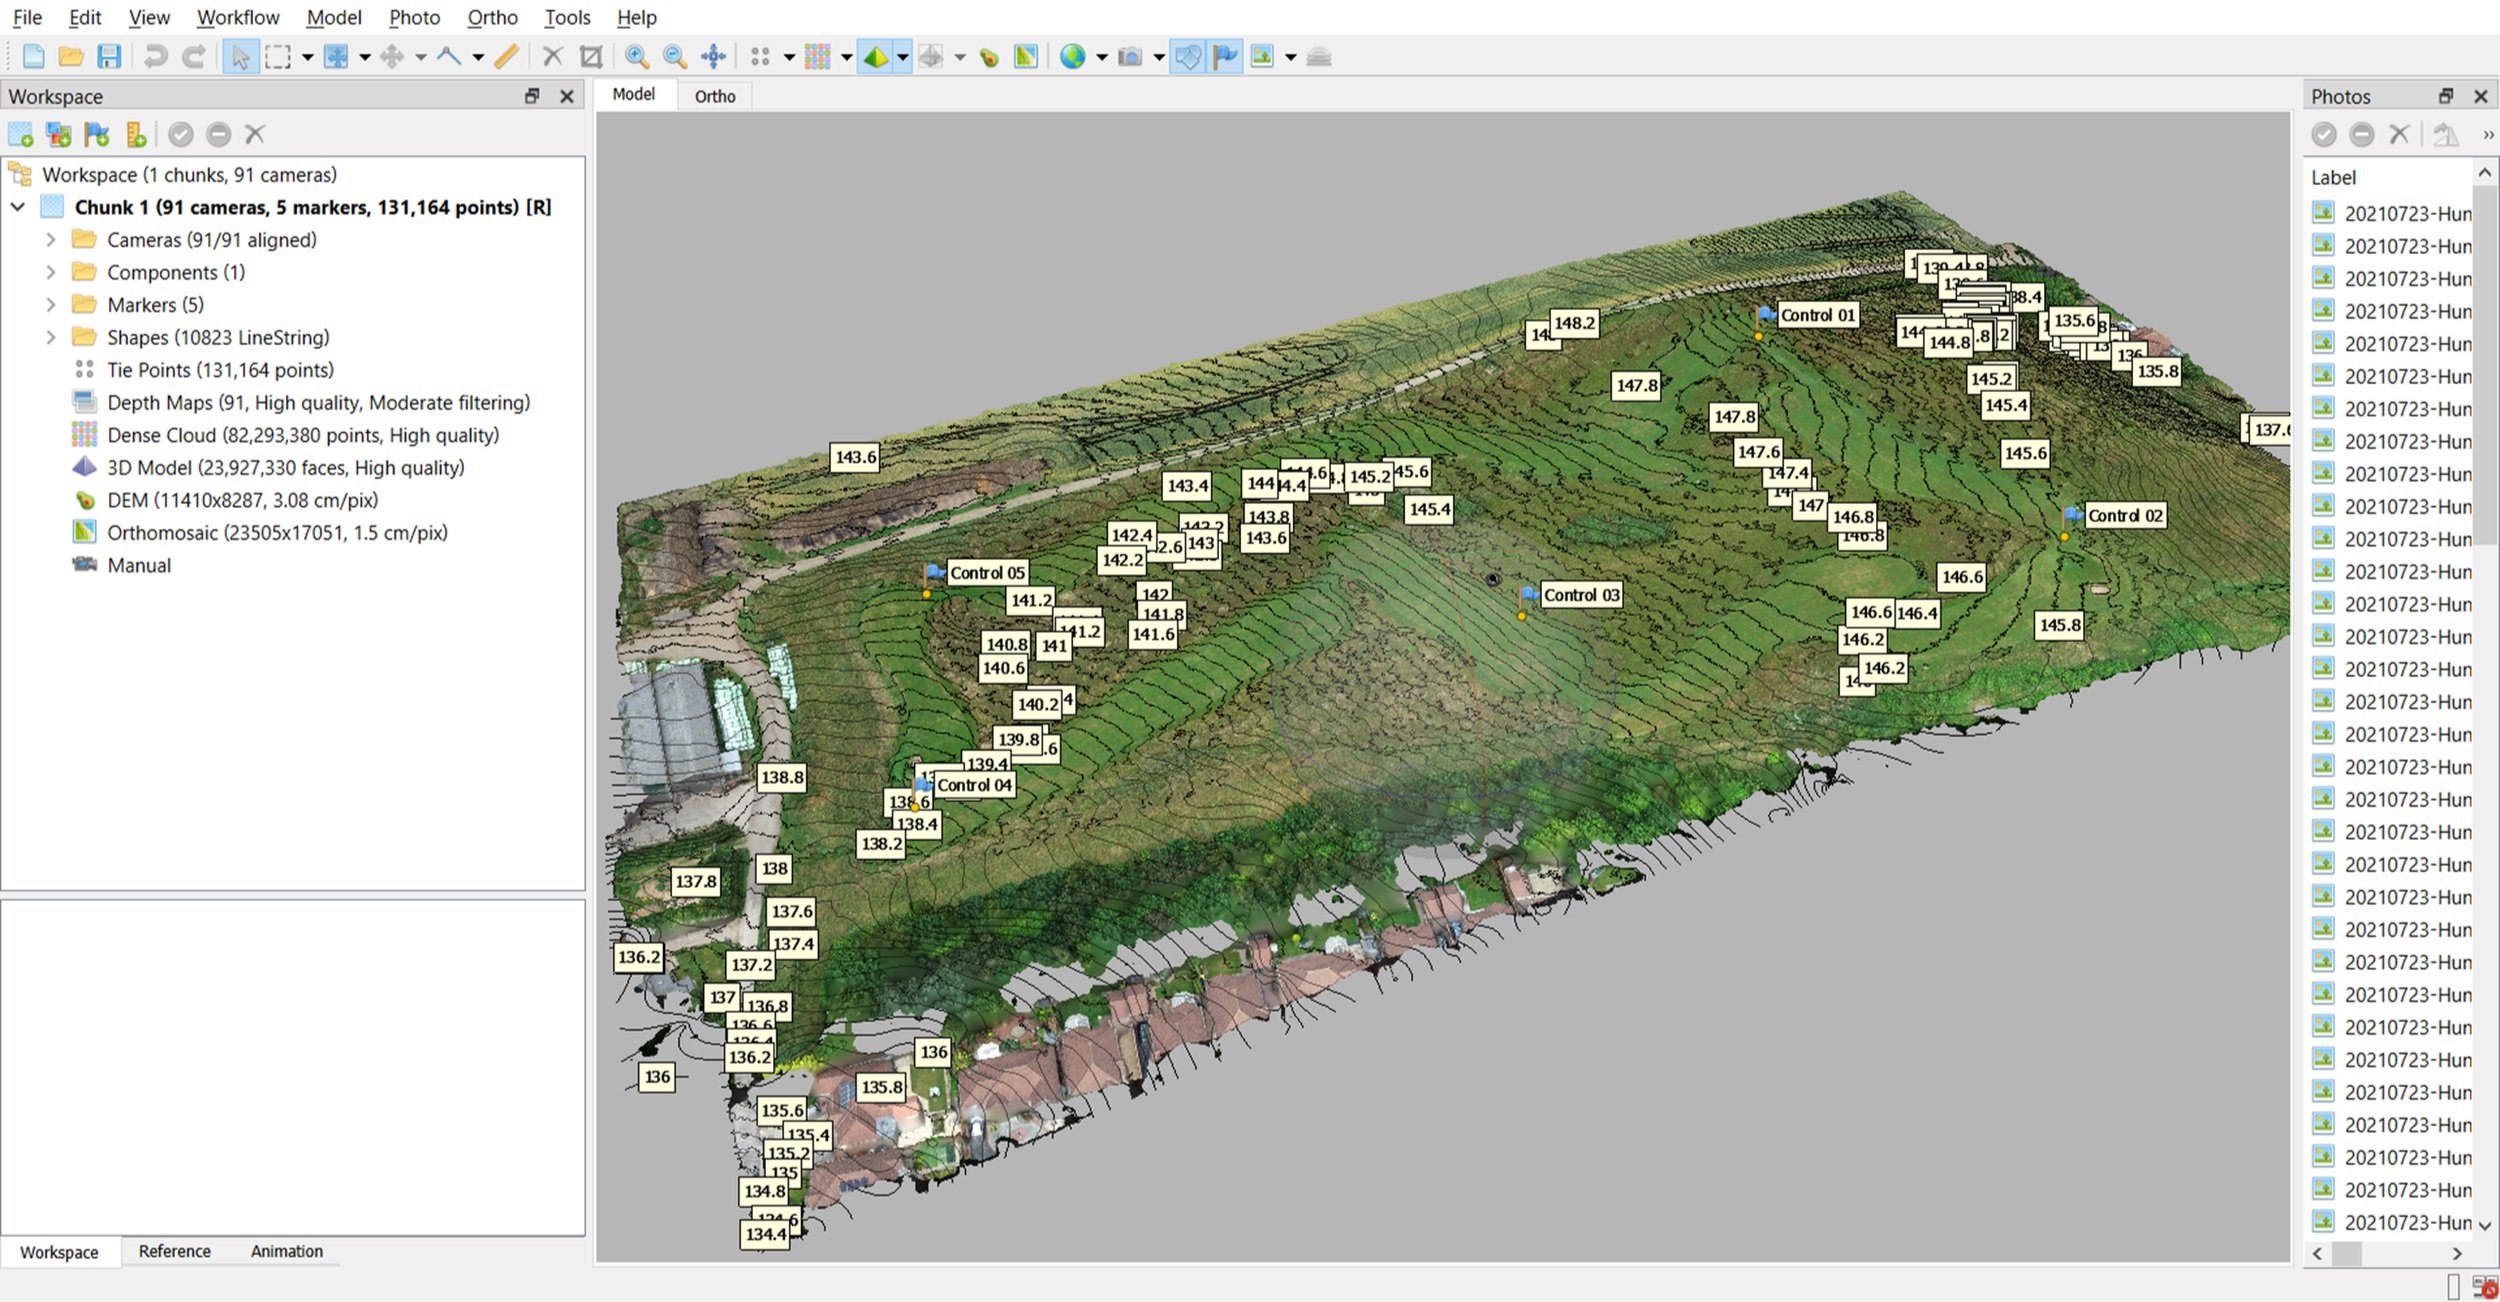Rotate photos in Photos panel toolbar
2500x1302 pixels.
click(2445, 134)
